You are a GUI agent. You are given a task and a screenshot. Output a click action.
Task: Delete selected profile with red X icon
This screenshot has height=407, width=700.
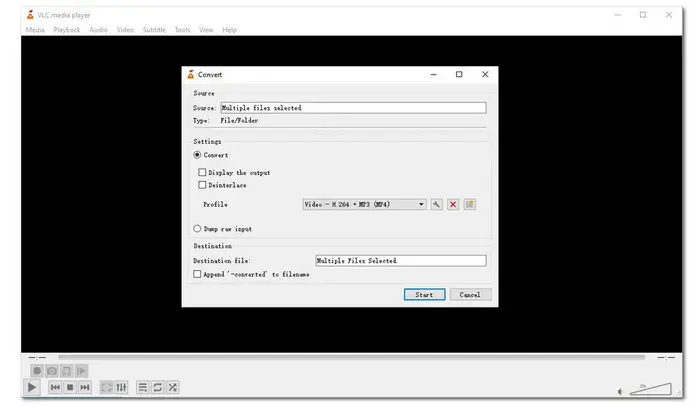click(453, 204)
